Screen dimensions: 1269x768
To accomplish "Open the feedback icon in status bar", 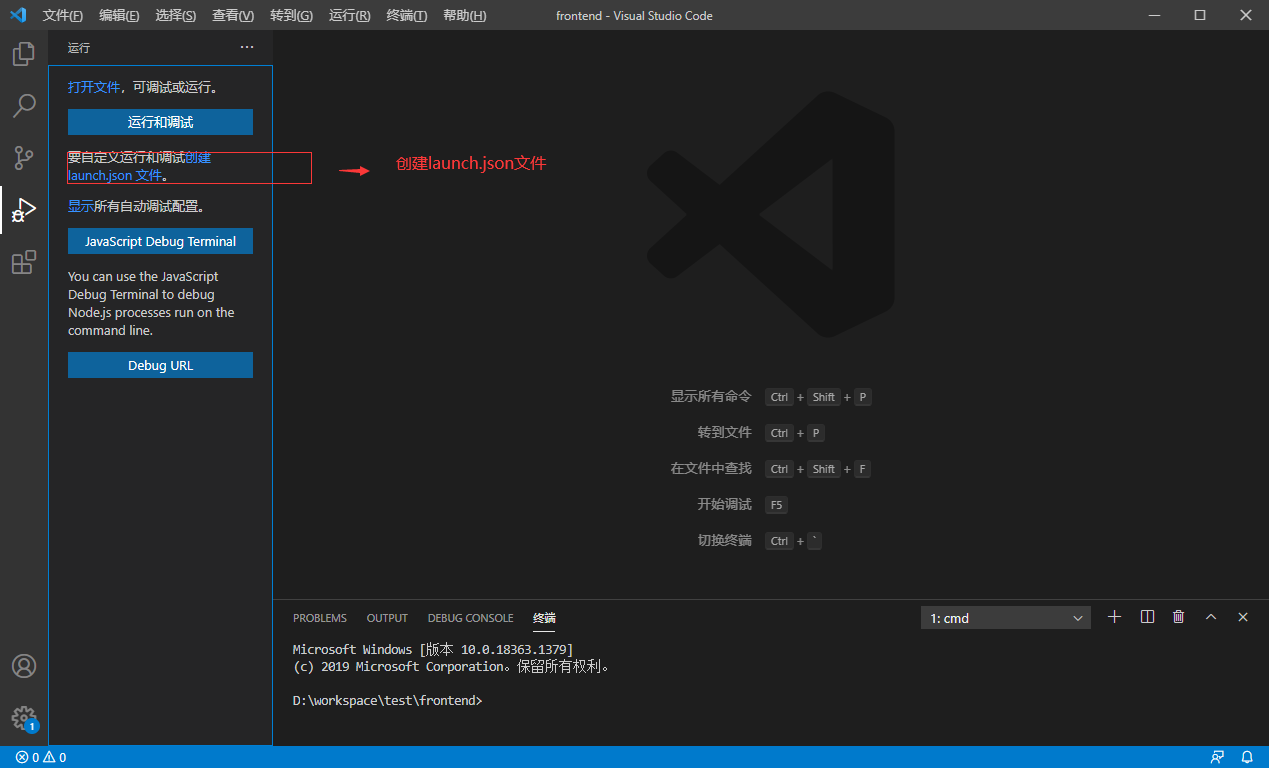I will (x=1217, y=757).
